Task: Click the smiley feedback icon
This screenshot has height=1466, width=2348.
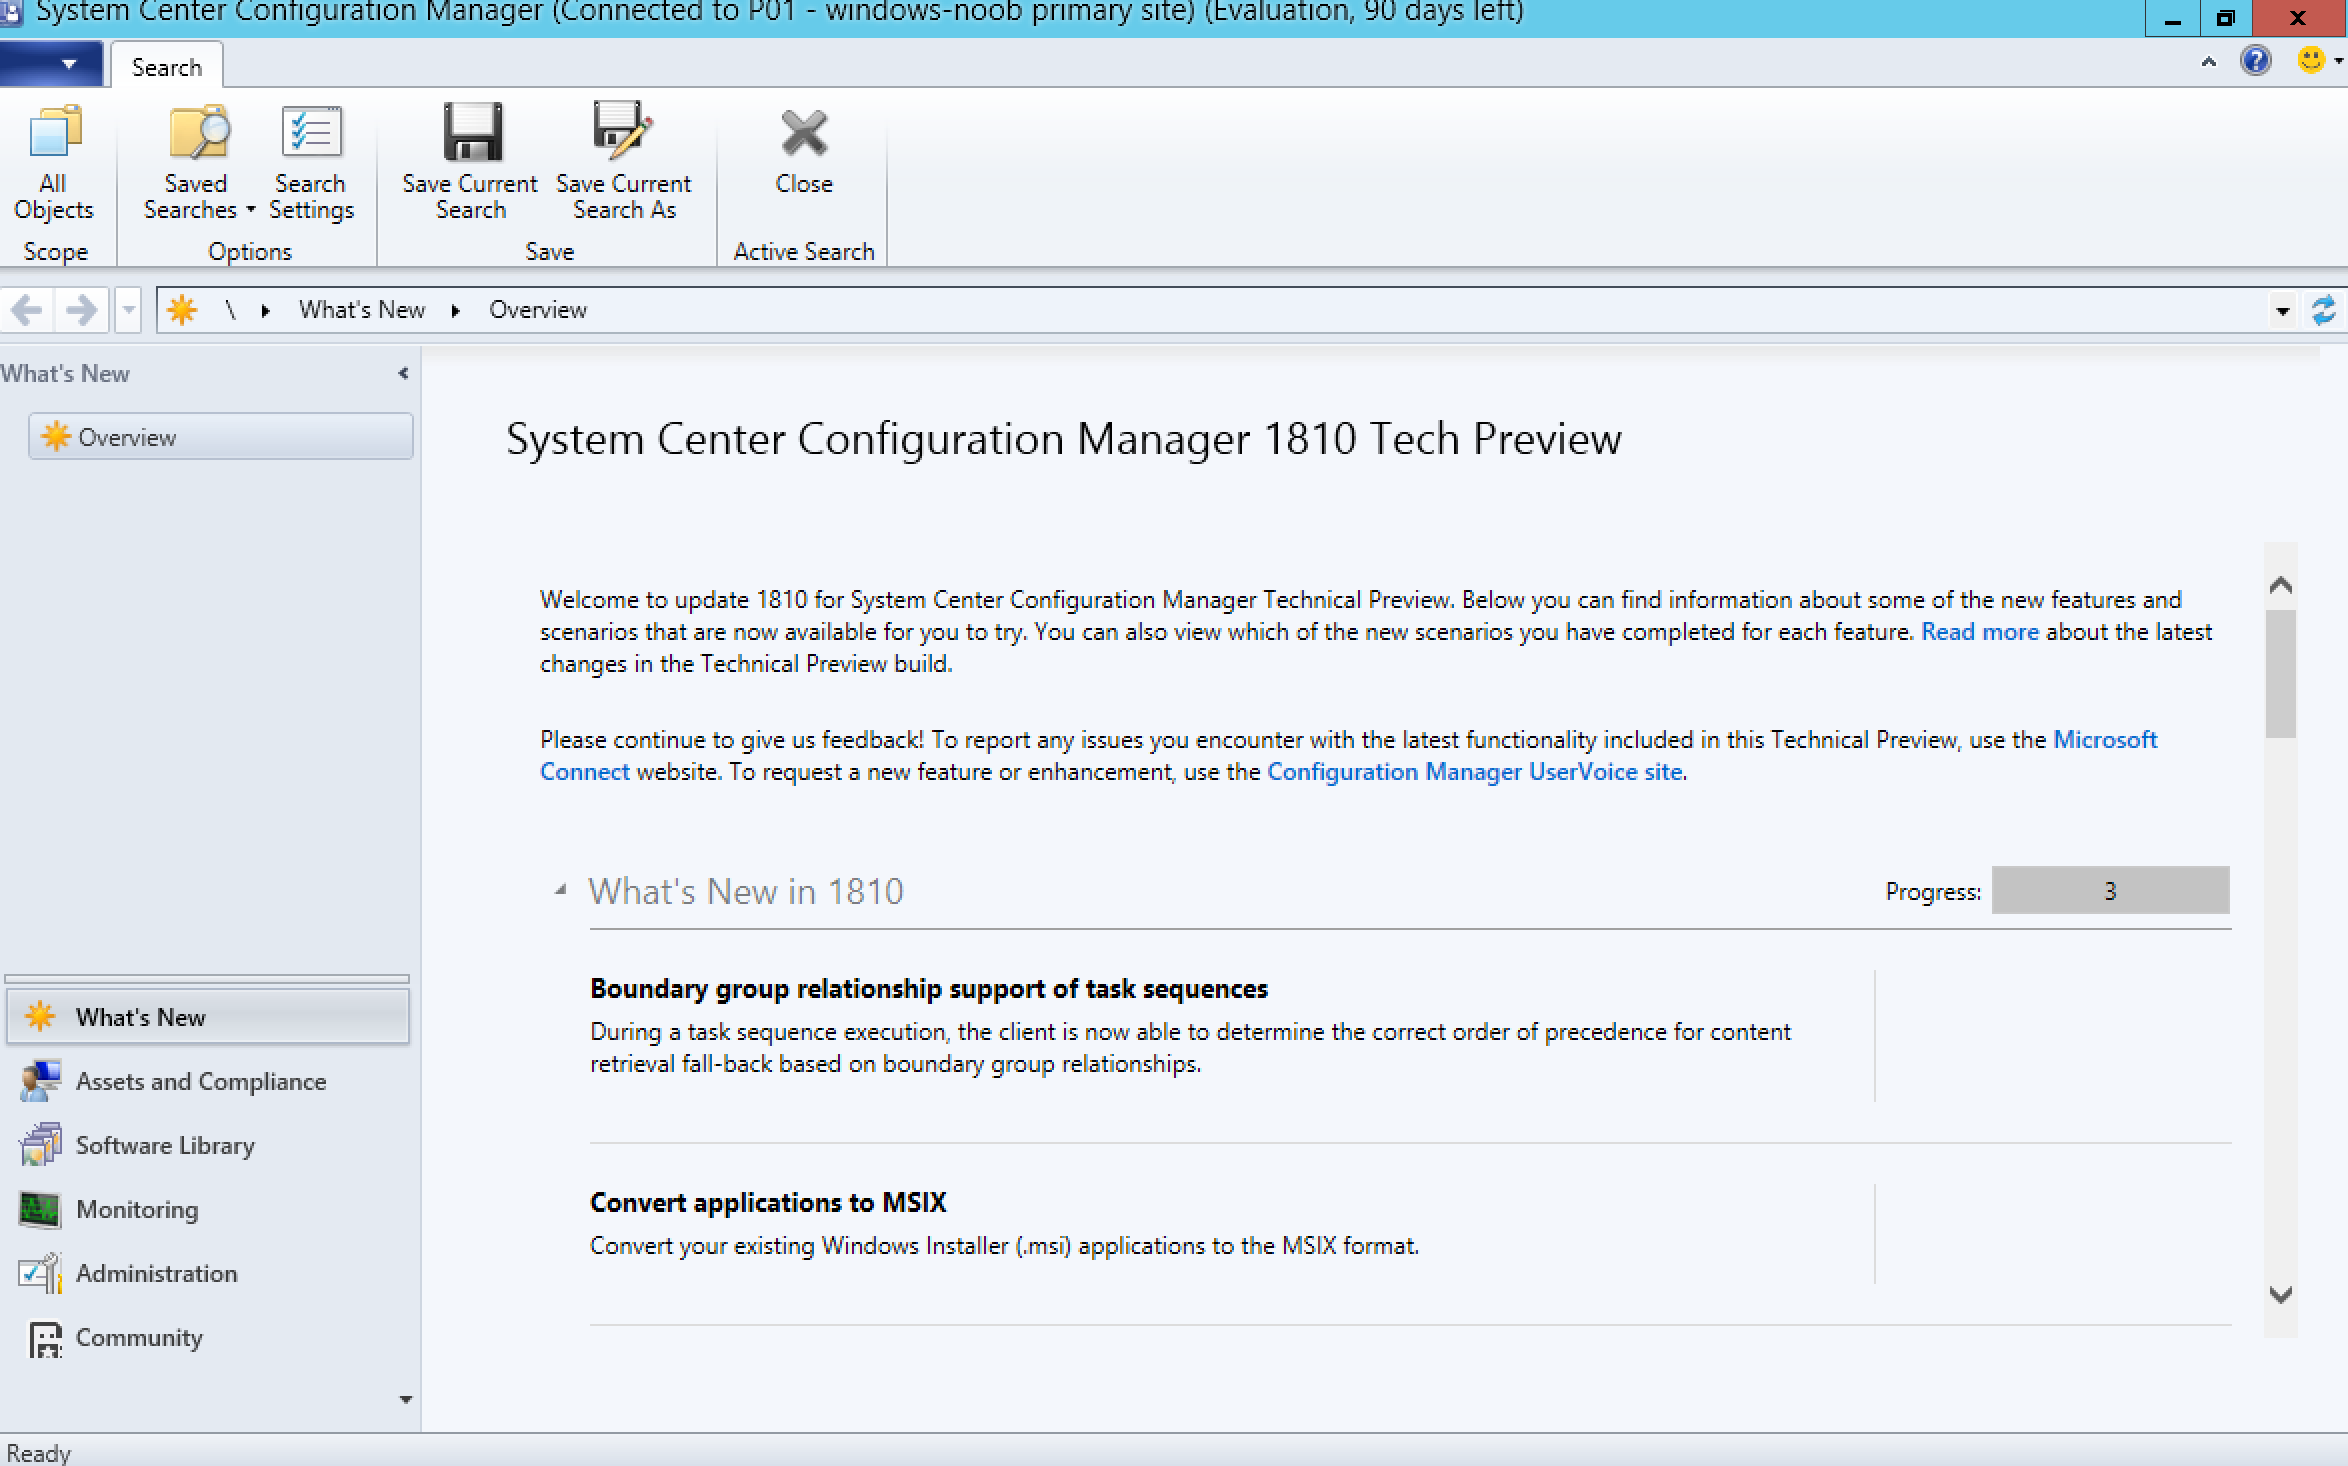Action: tap(2311, 61)
